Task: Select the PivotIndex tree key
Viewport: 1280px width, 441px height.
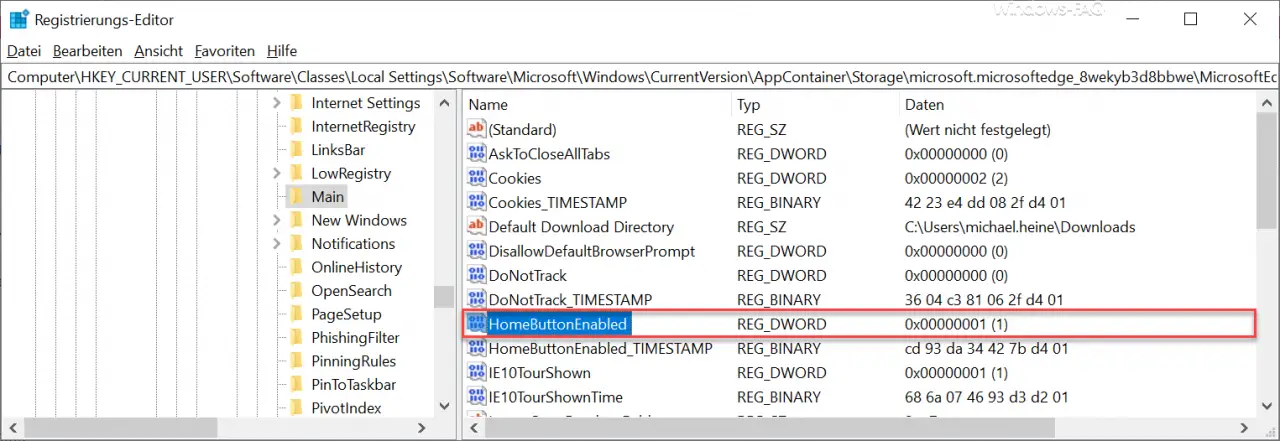Action: point(346,408)
